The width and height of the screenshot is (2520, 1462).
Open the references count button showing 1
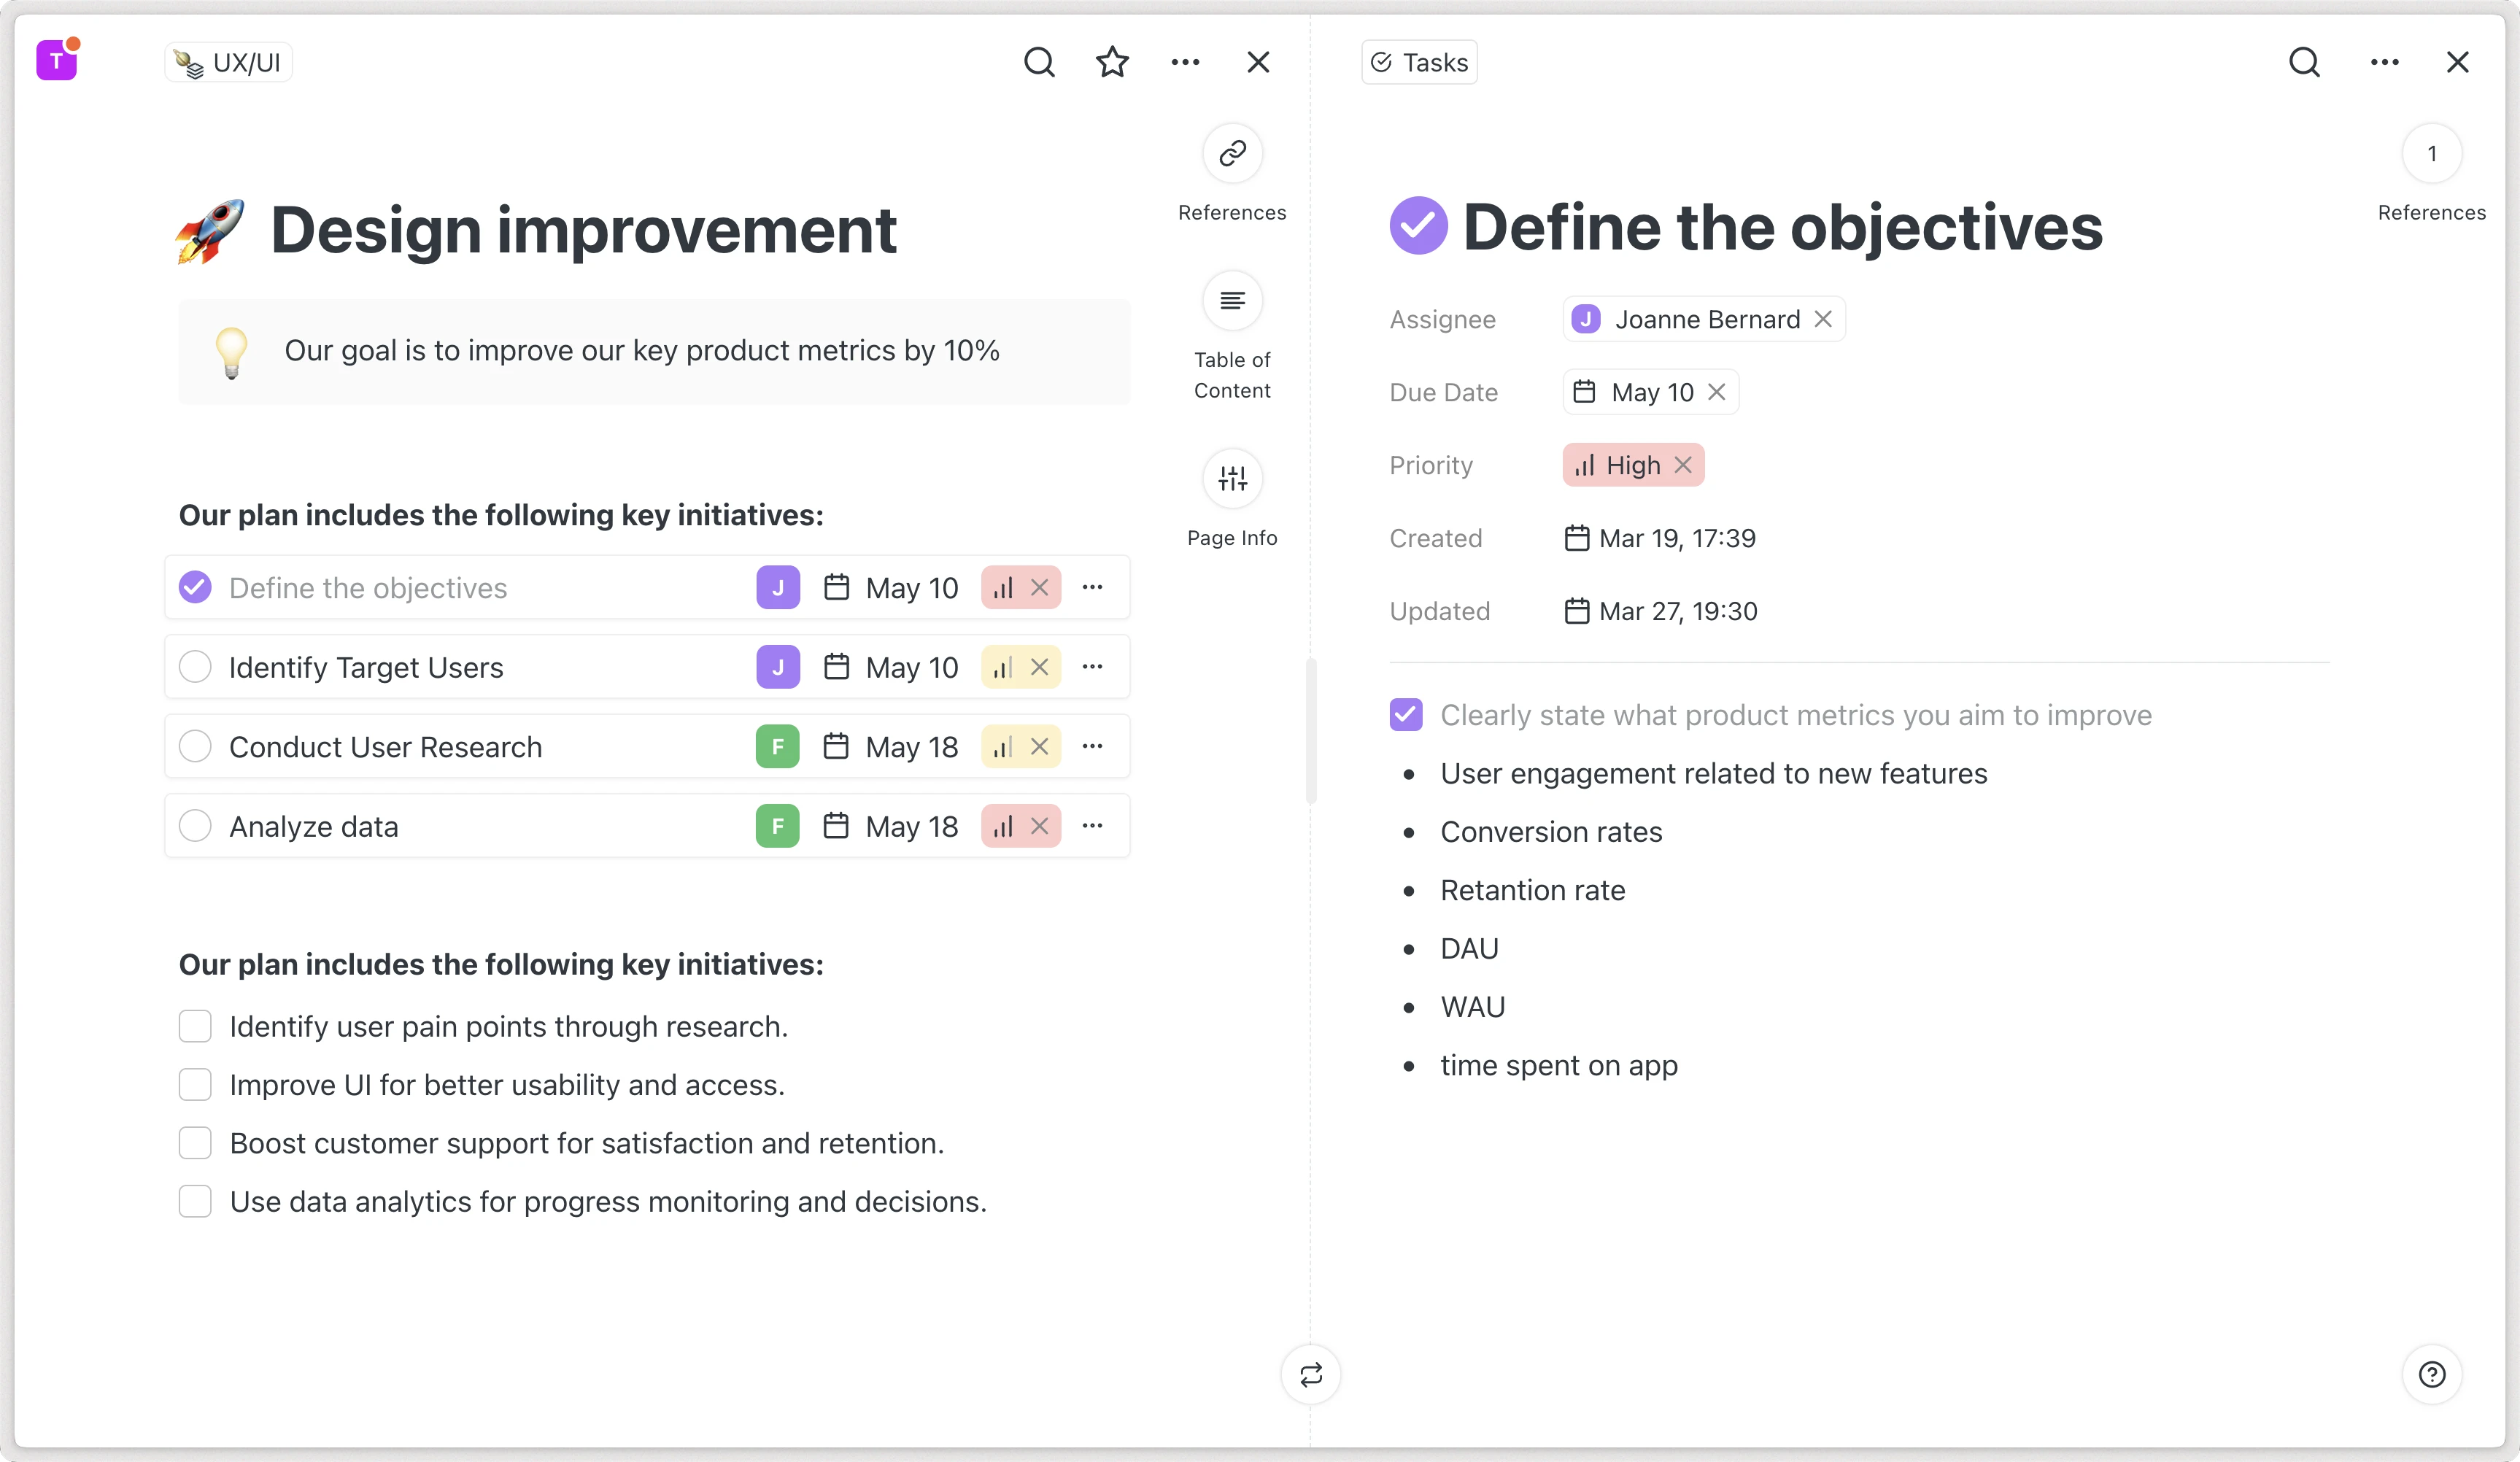click(x=2431, y=153)
